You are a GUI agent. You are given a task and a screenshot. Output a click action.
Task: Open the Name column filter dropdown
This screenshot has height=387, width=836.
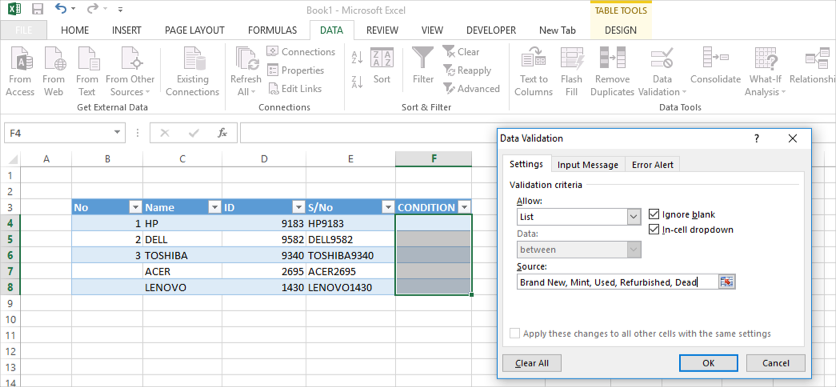click(x=215, y=208)
